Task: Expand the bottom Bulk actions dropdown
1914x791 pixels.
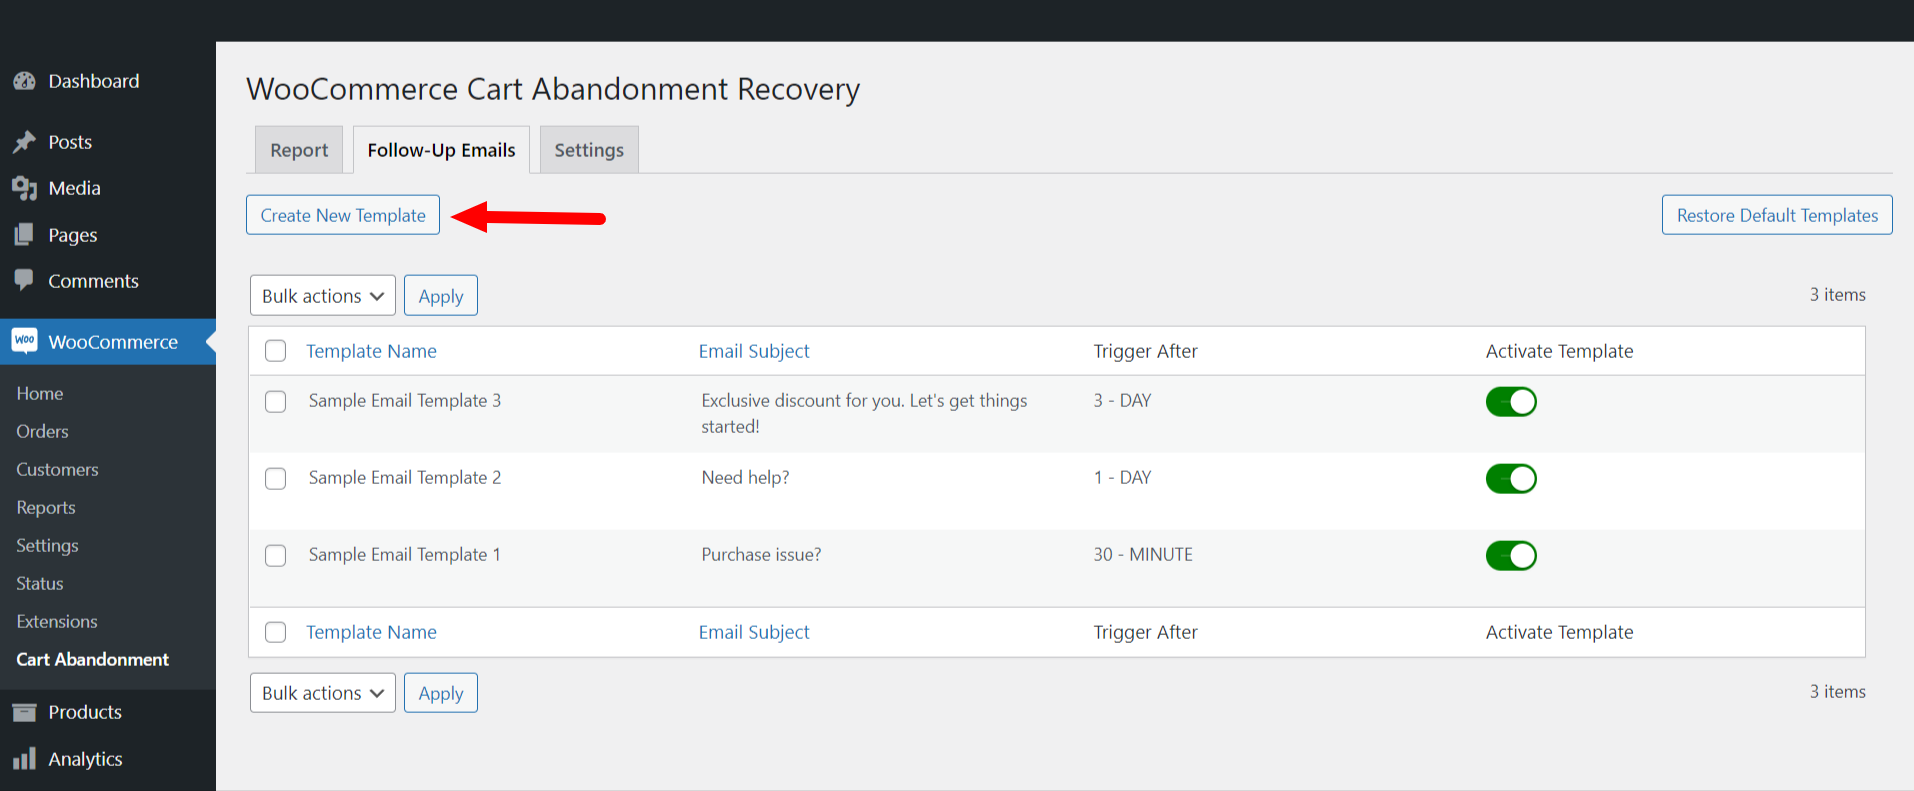Action: tap(322, 693)
